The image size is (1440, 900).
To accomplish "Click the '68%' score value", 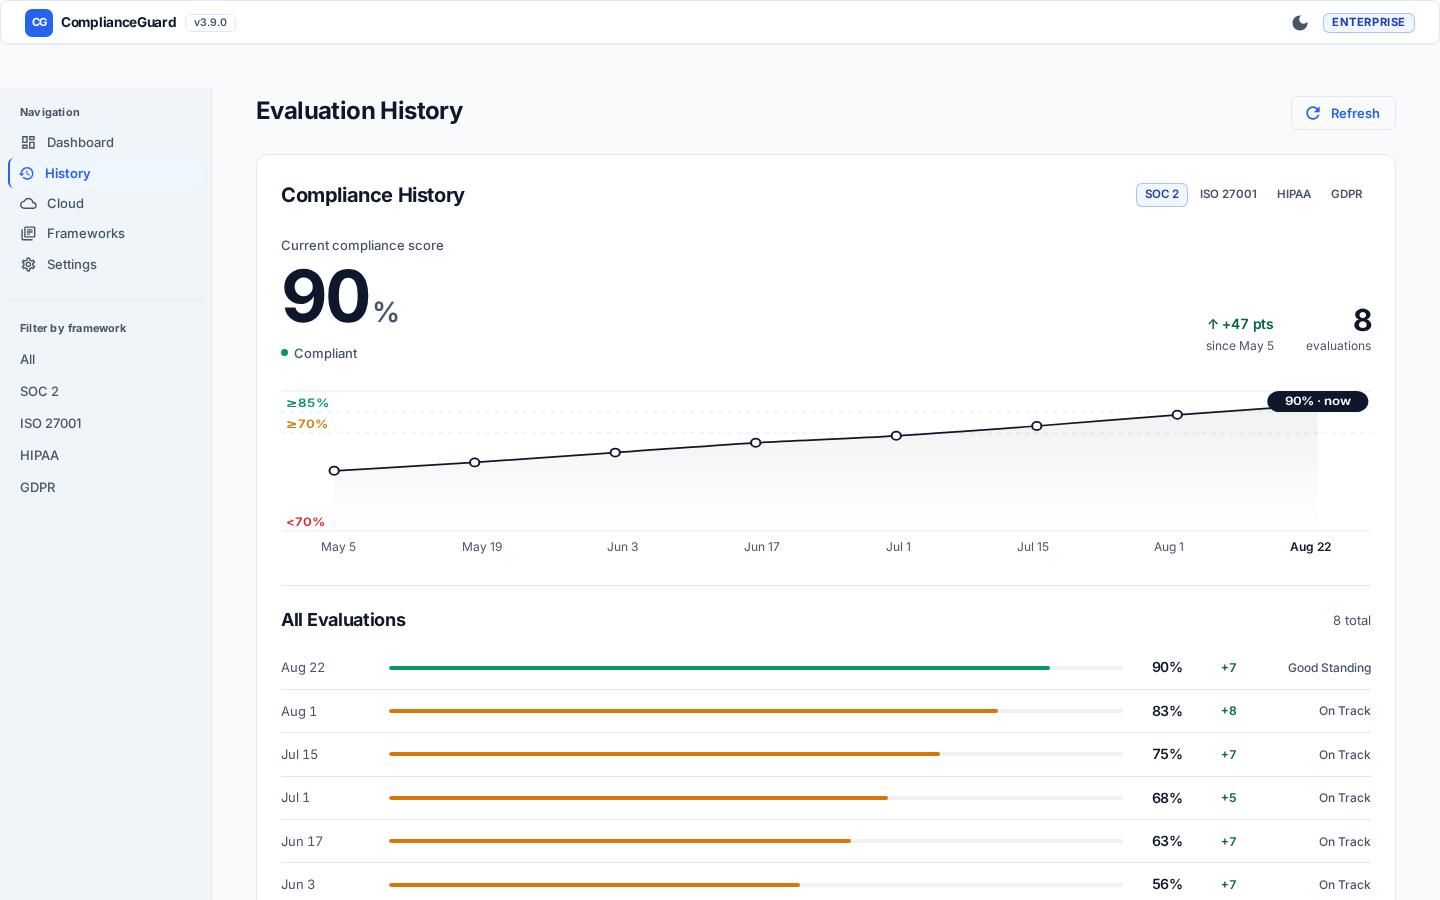I will coord(1167,798).
